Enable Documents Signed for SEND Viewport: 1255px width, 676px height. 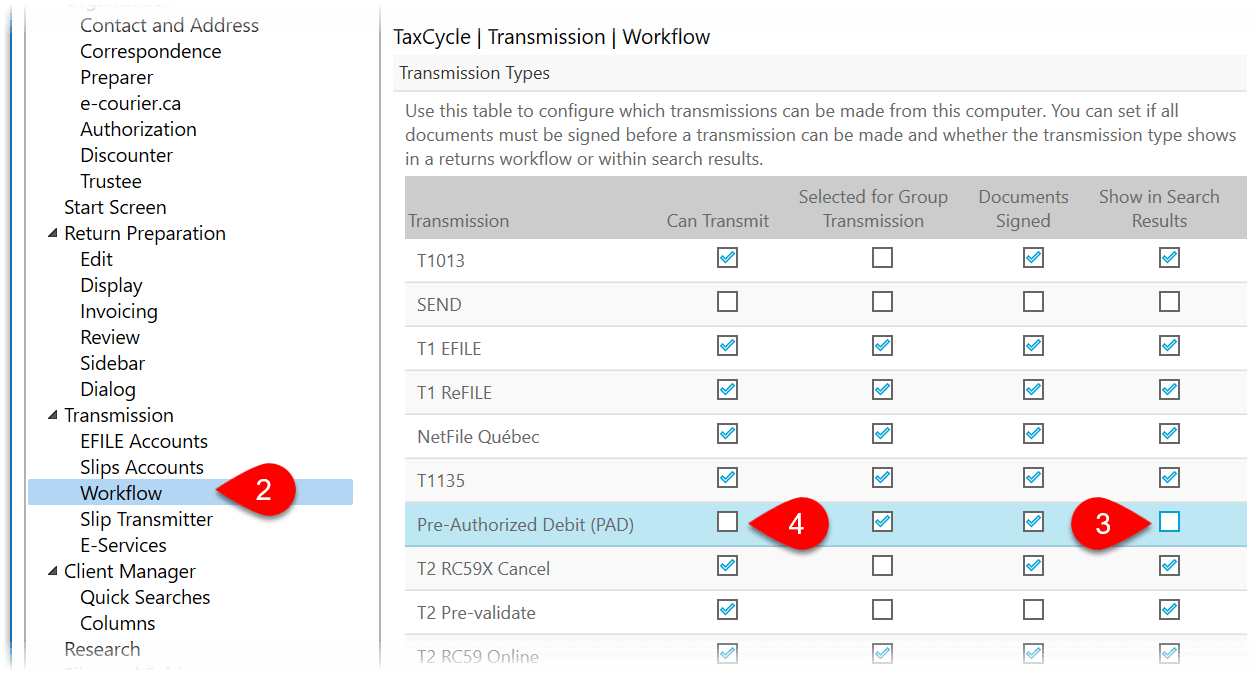click(x=1033, y=302)
